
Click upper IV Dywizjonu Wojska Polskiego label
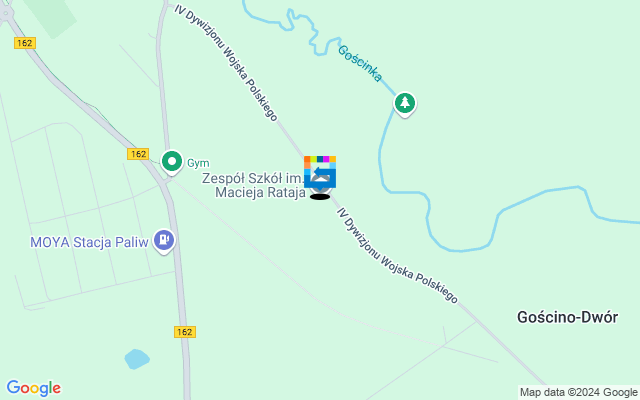click(227, 62)
